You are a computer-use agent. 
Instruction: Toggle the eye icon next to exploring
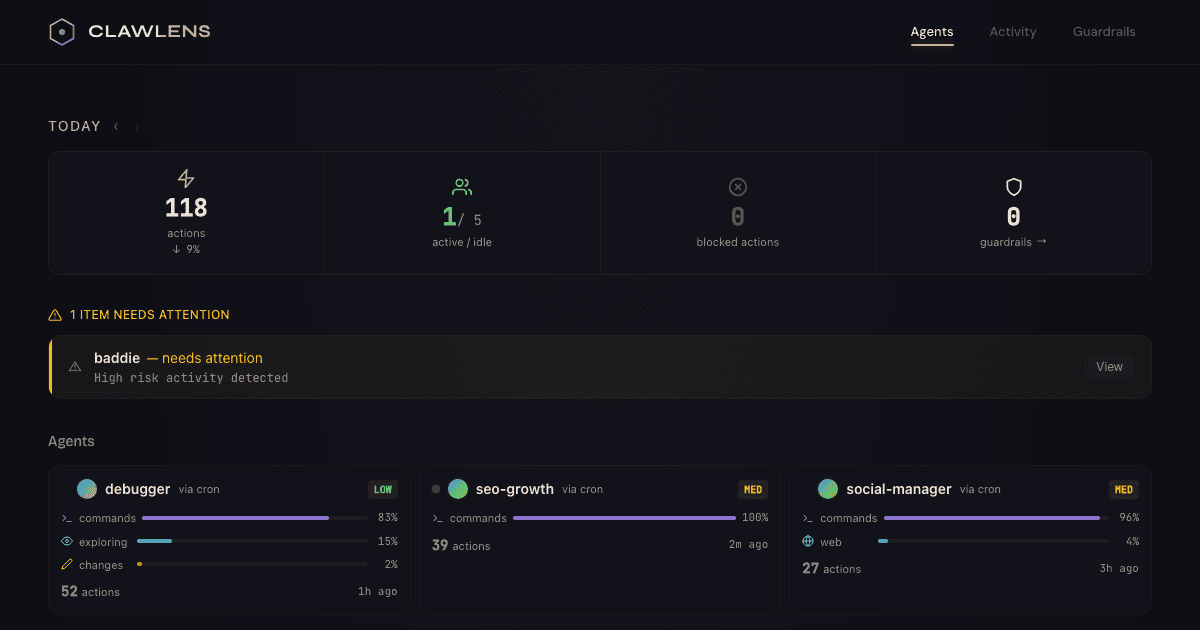[x=65, y=541]
